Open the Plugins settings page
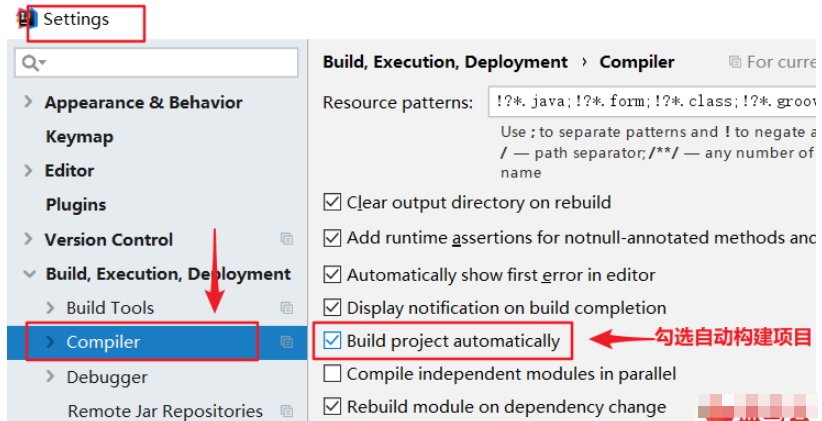Image resolution: width=822 pixels, height=421 pixels. 76,205
